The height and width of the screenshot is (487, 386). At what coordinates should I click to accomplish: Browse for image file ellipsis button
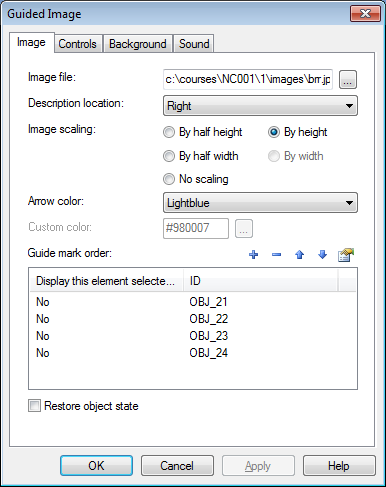coord(348,79)
